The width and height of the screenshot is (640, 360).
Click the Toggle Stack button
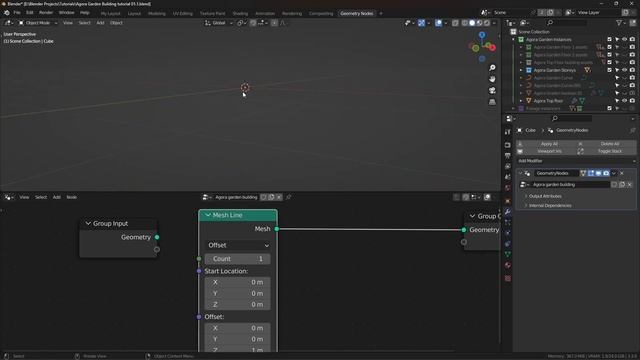point(607,151)
